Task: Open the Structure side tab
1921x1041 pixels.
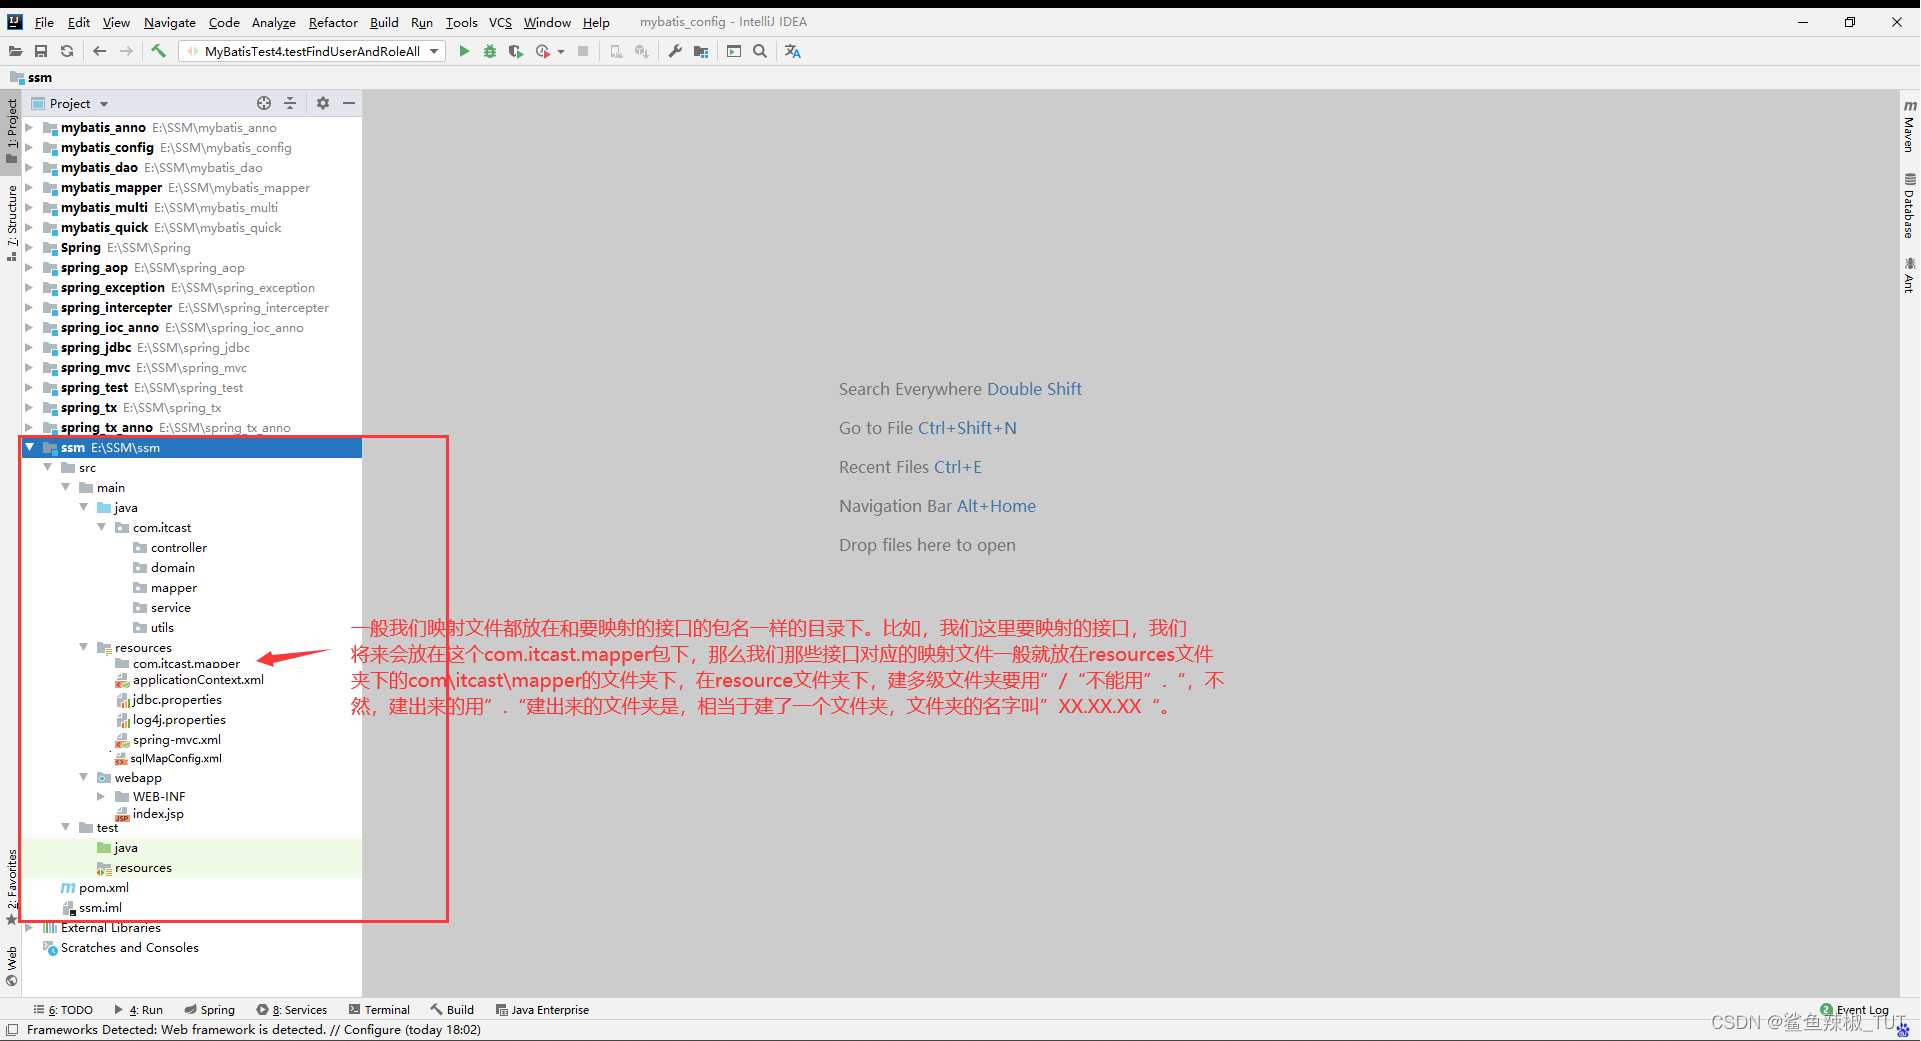Action: (12, 221)
